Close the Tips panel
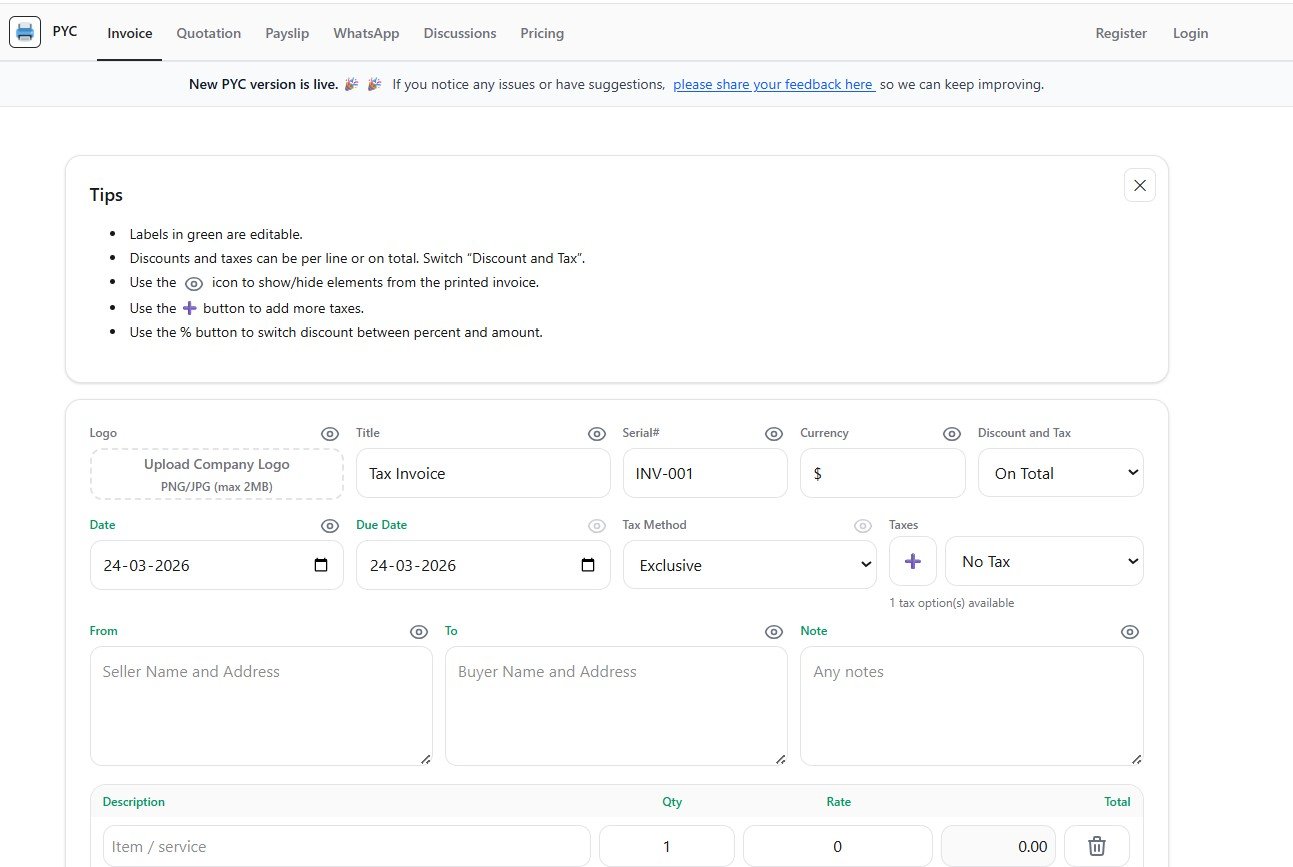This screenshot has width=1293, height=867. (1140, 185)
